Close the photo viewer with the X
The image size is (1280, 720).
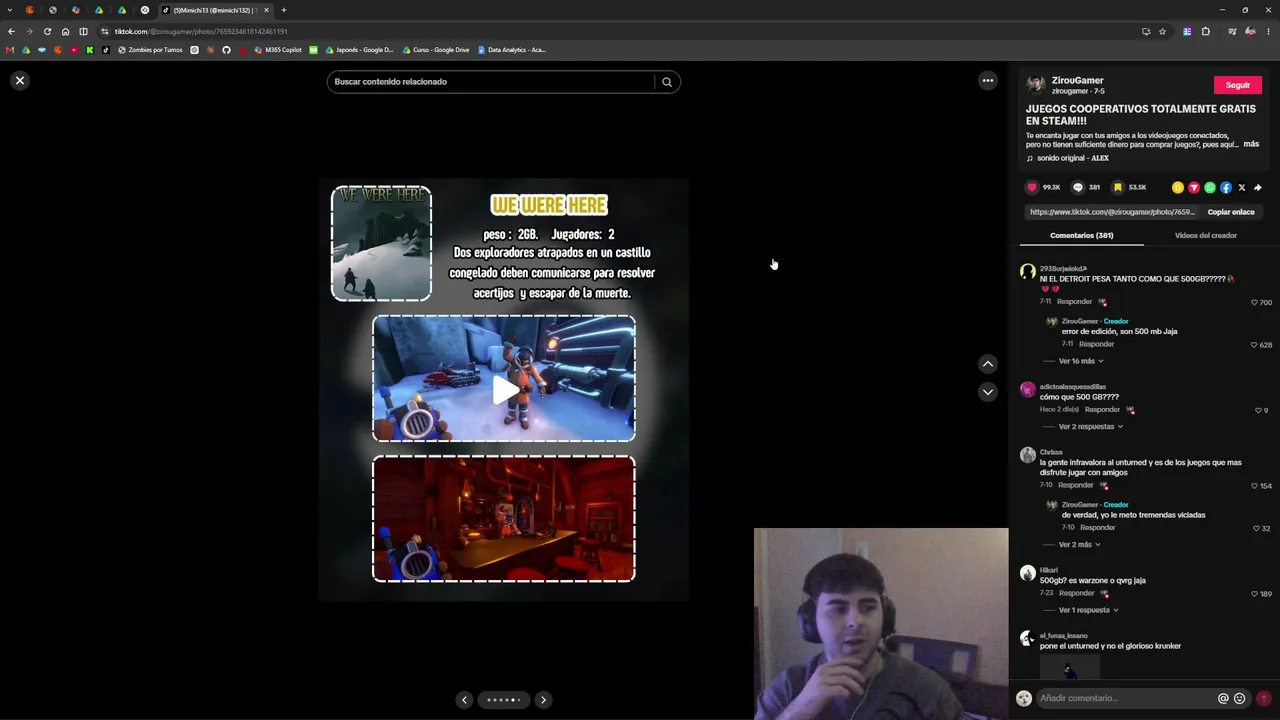tap(19, 81)
